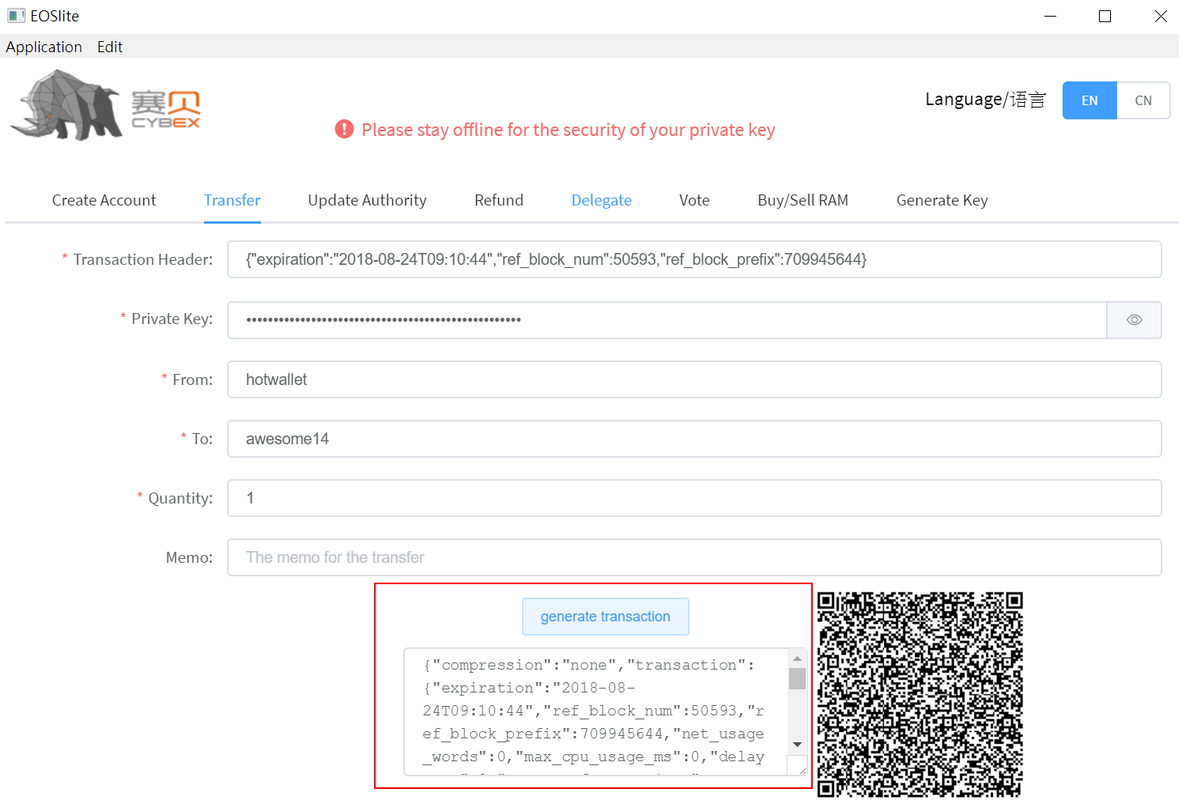Show the private key with eye icon

pos(1134,320)
